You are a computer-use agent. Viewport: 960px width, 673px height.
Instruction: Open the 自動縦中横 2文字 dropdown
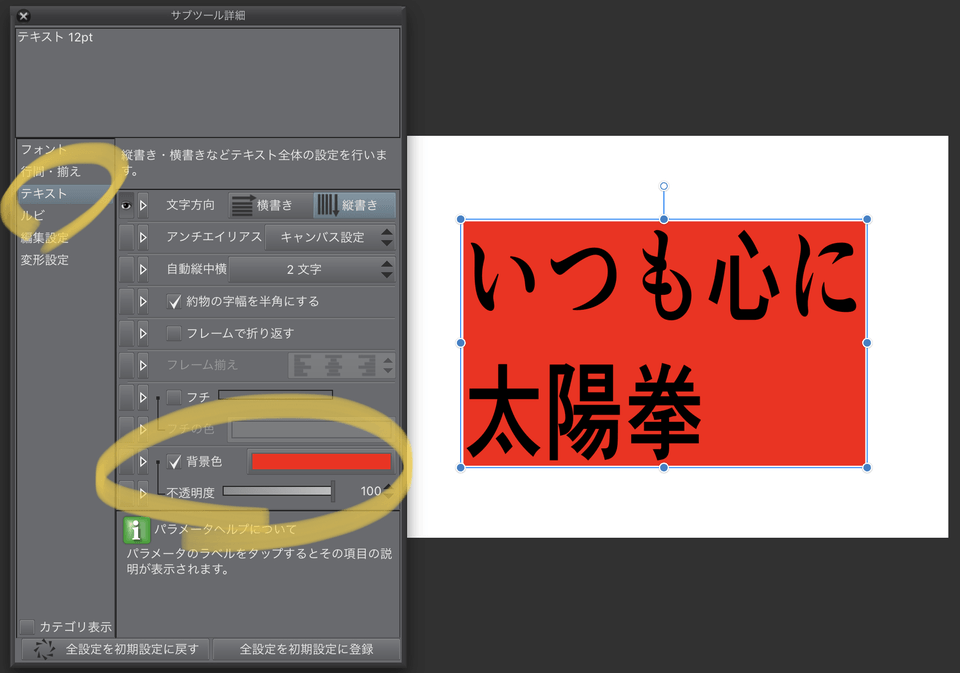click(312, 269)
